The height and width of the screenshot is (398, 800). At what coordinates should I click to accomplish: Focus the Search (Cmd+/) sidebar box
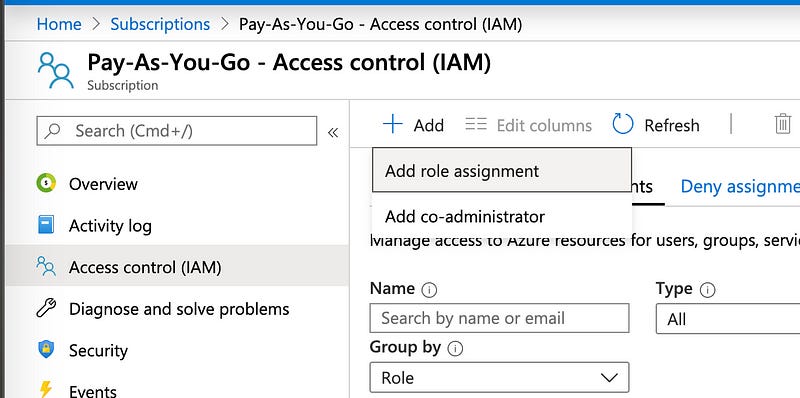coord(177,131)
